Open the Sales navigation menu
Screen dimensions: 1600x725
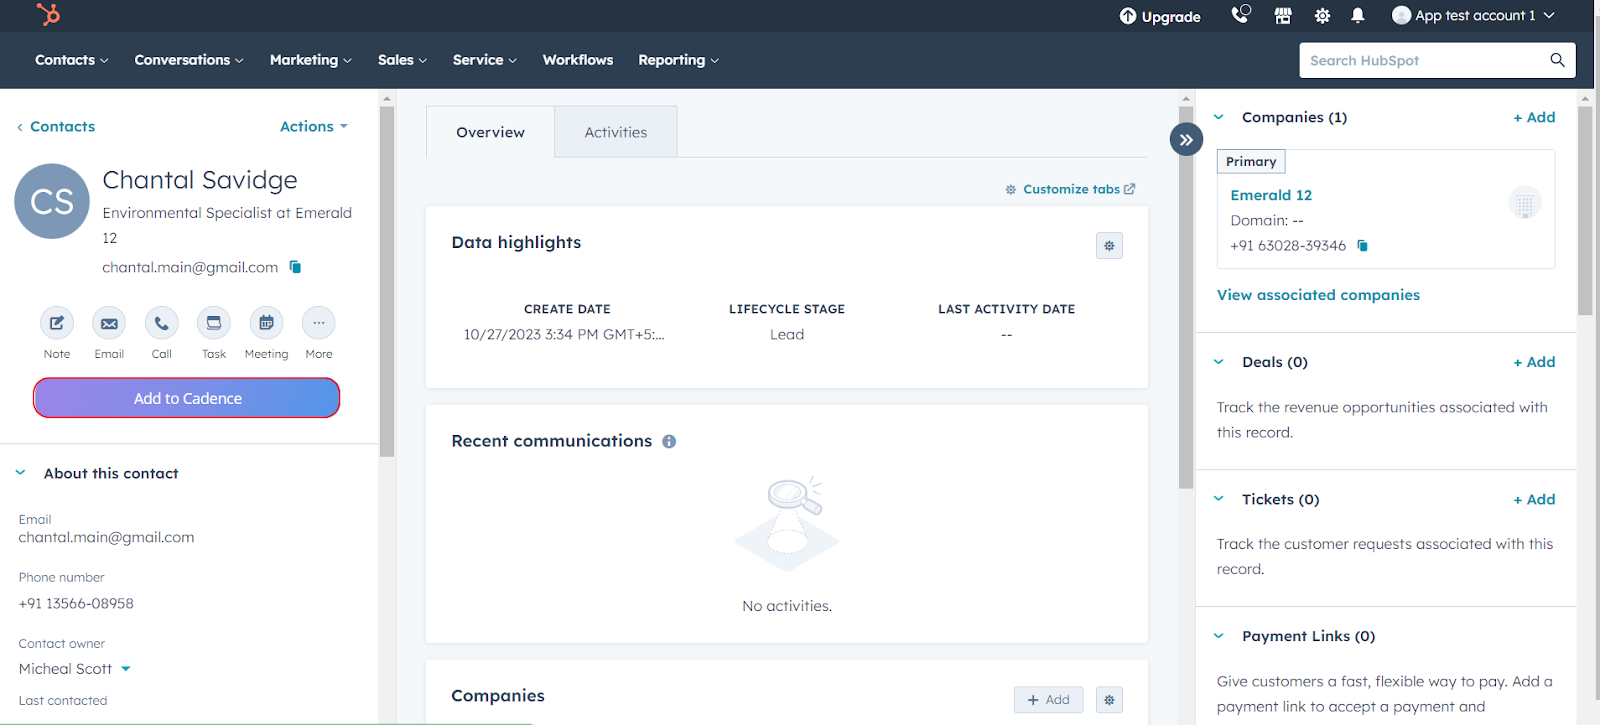(402, 60)
